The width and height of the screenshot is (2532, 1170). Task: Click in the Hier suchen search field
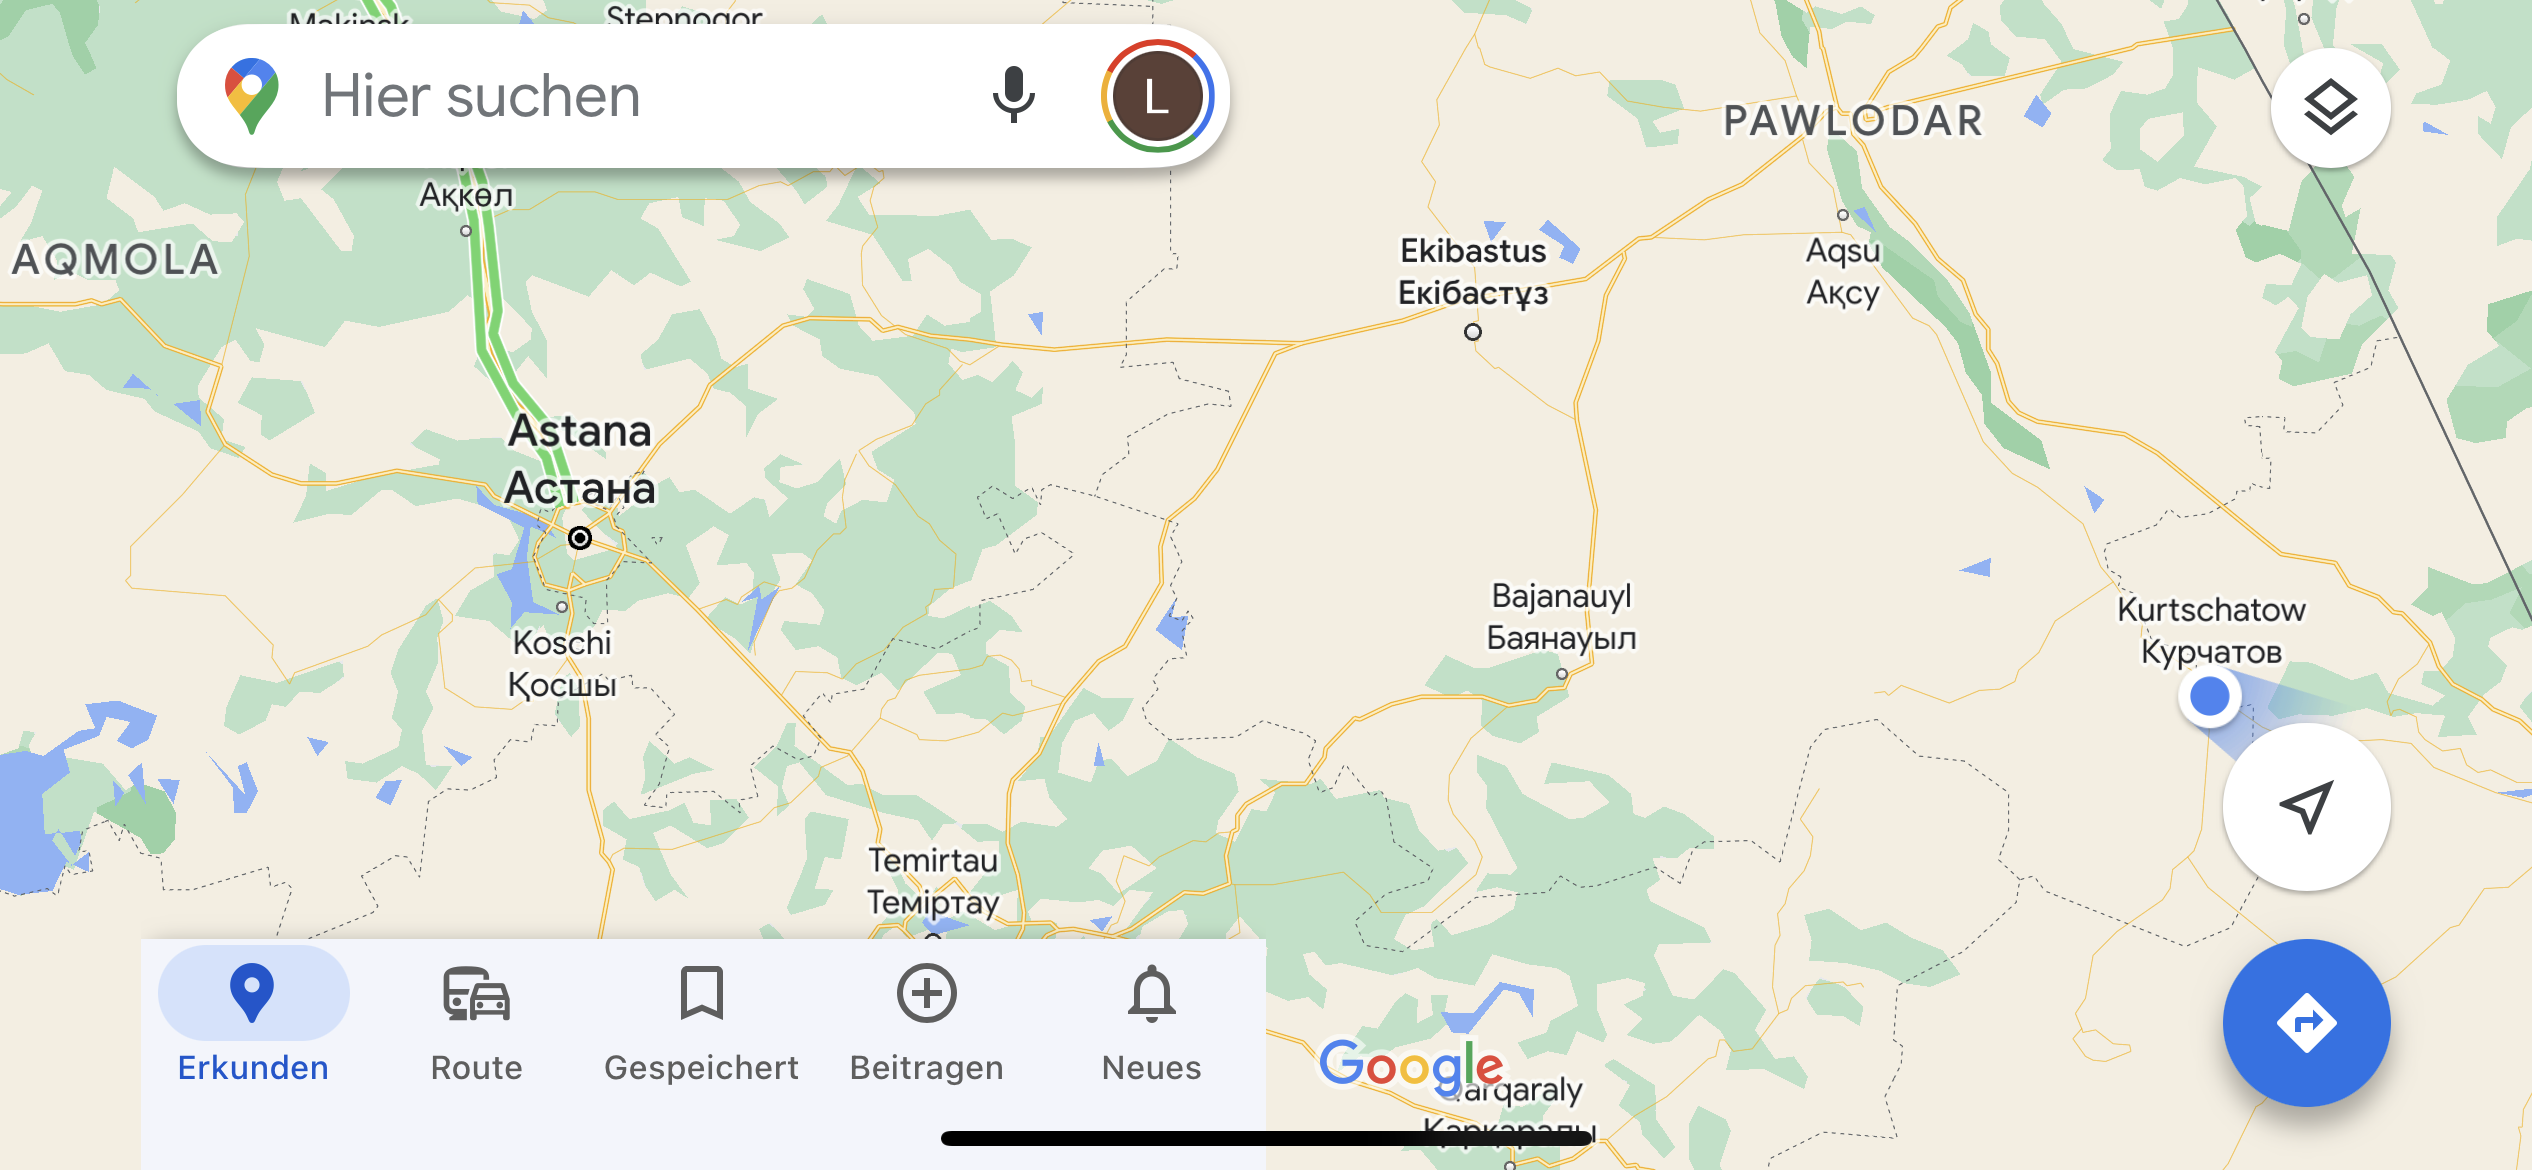[640, 96]
